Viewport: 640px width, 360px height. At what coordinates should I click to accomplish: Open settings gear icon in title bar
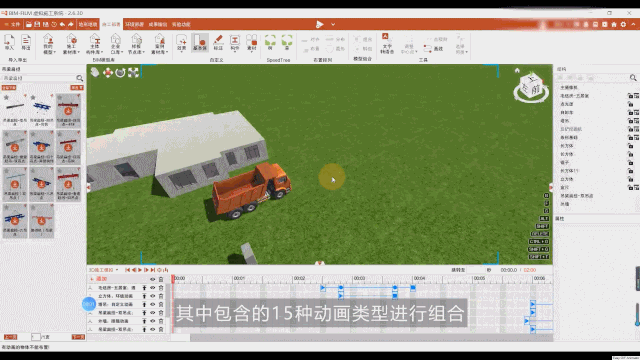[x=623, y=24]
